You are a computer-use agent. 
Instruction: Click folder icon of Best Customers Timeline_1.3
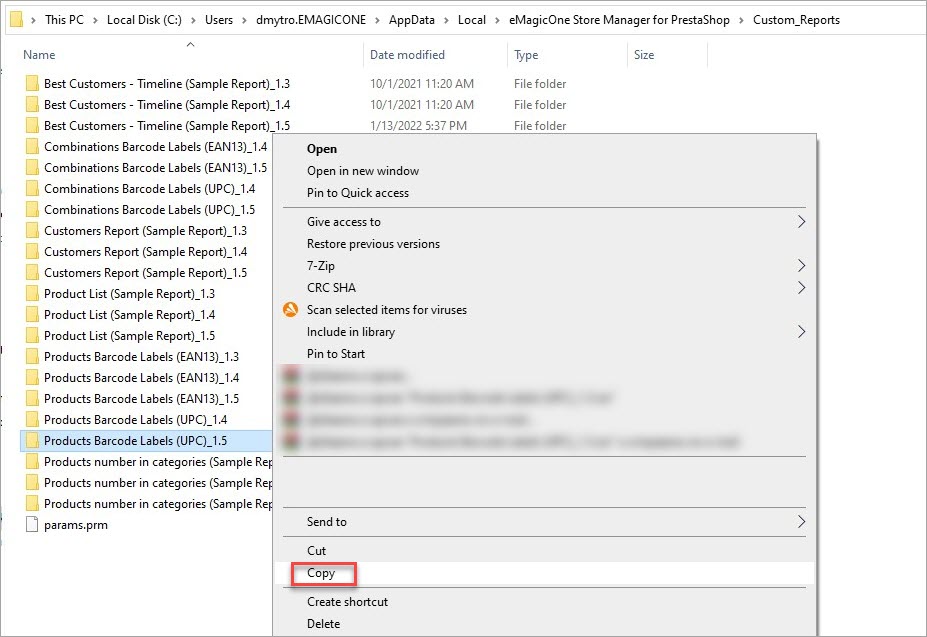[32, 83]
